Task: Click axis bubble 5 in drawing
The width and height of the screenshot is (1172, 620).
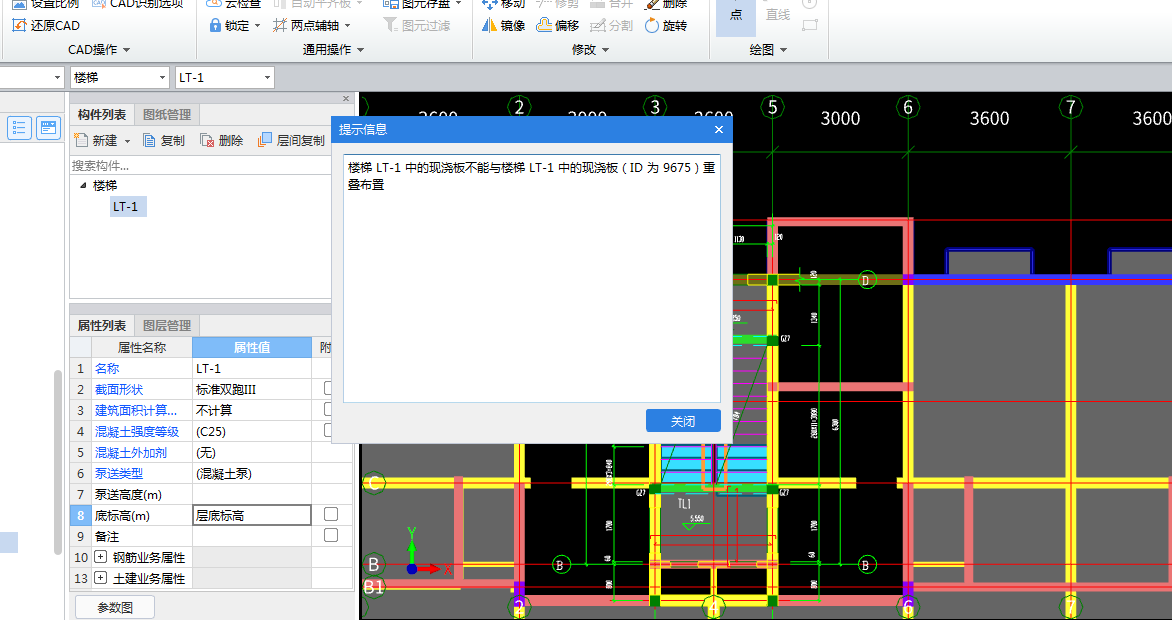Action: point(772,107)
